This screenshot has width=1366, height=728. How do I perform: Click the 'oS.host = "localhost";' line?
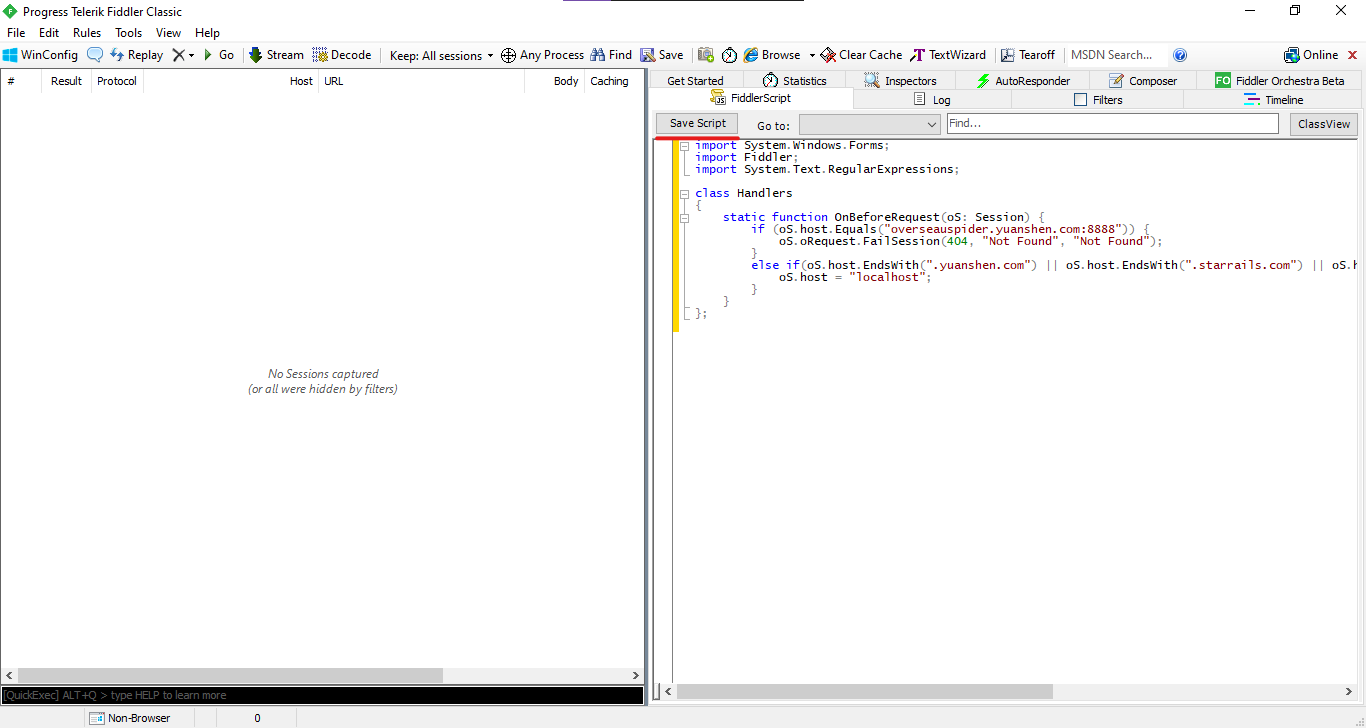pyautogui.click(x=855, y=277)
